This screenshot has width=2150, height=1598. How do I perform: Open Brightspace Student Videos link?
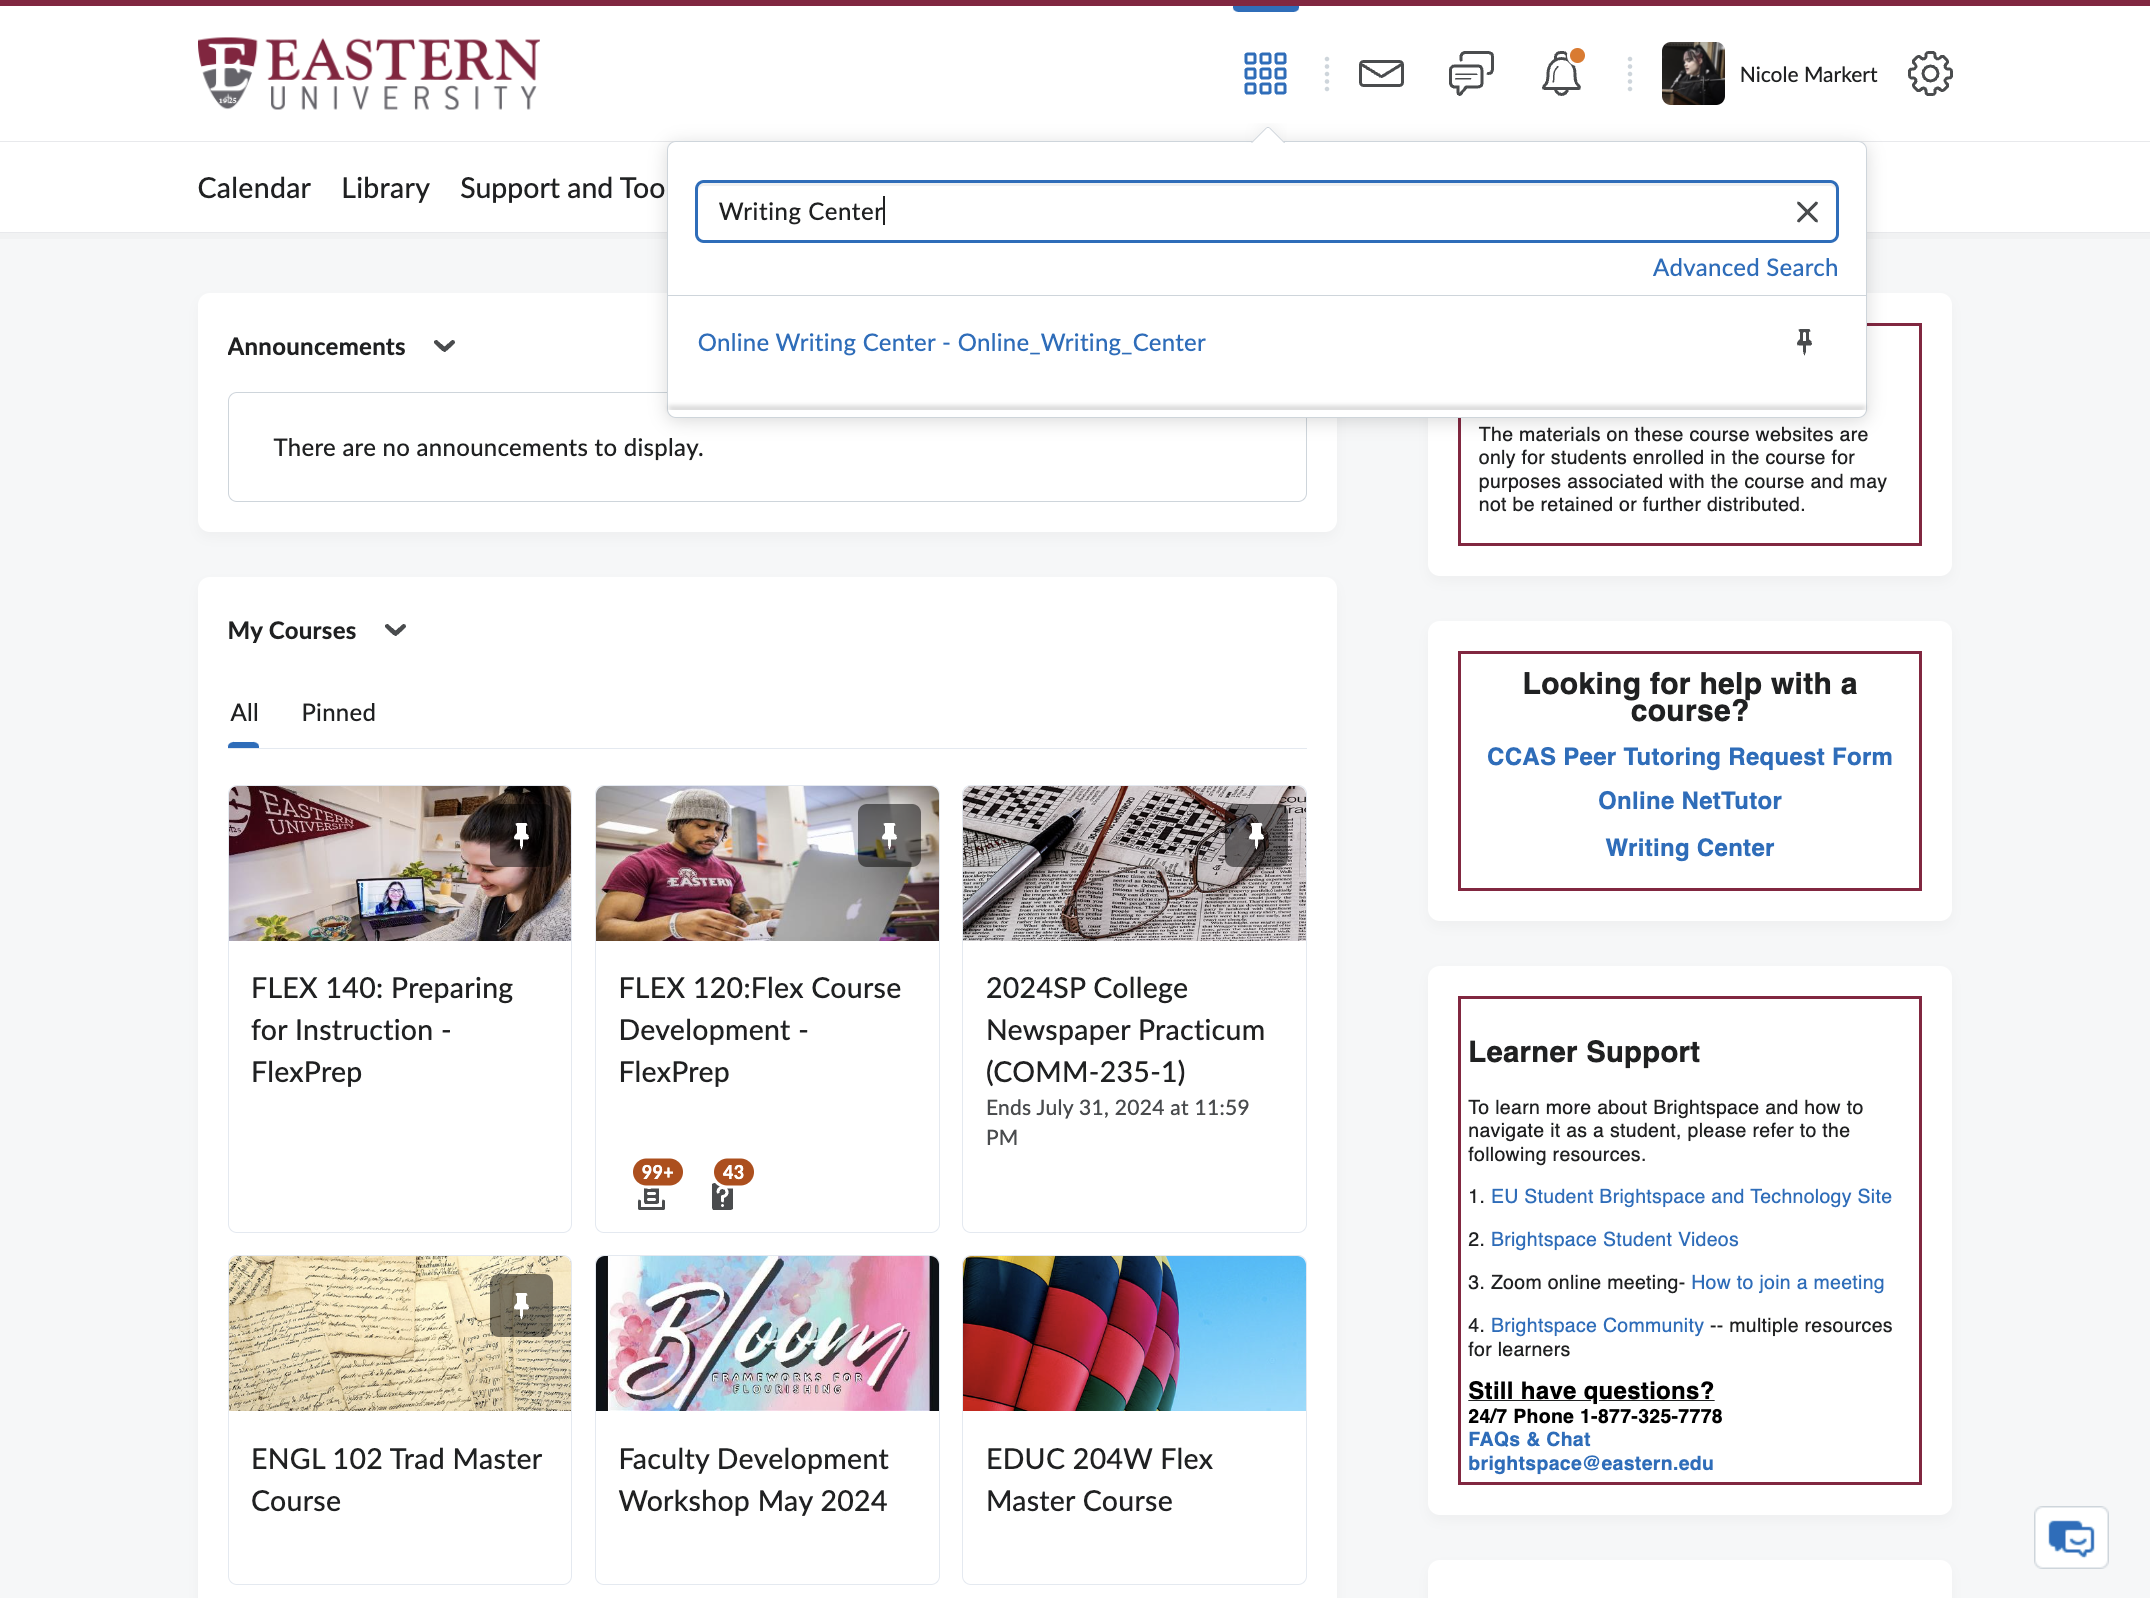tap(1614, 1240)
